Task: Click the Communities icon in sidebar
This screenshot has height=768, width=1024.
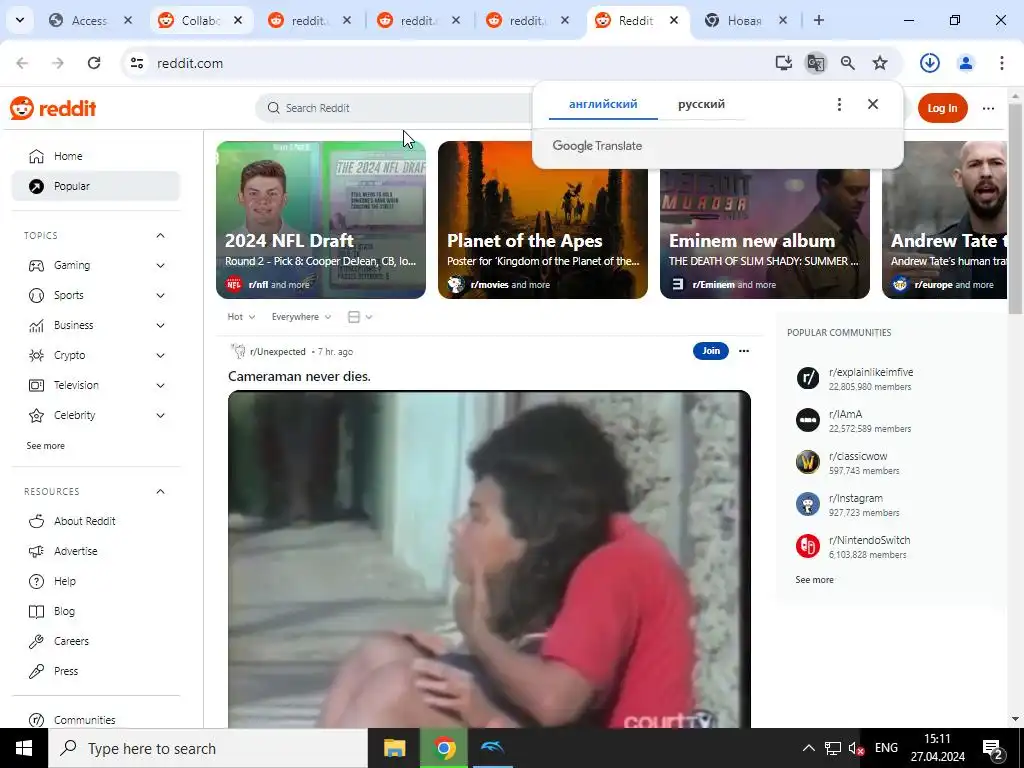Action: pos(37,720)
